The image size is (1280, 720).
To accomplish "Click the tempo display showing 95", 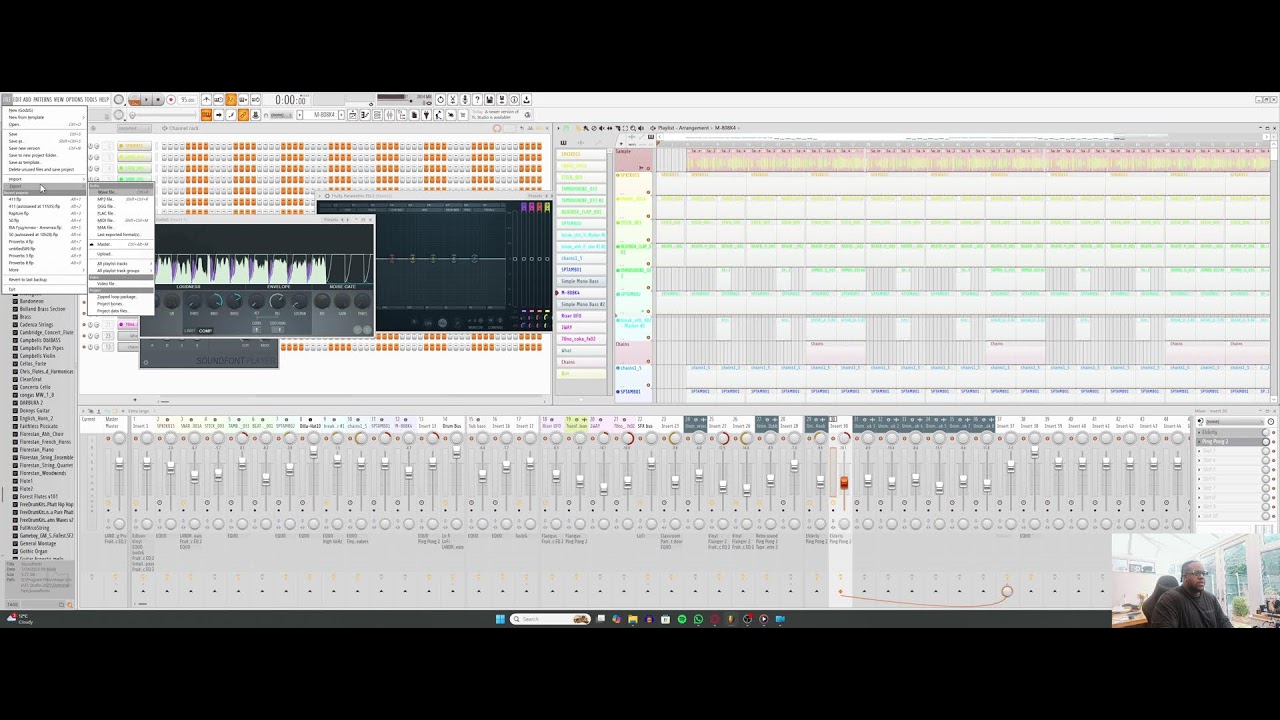I will (188, 99).
